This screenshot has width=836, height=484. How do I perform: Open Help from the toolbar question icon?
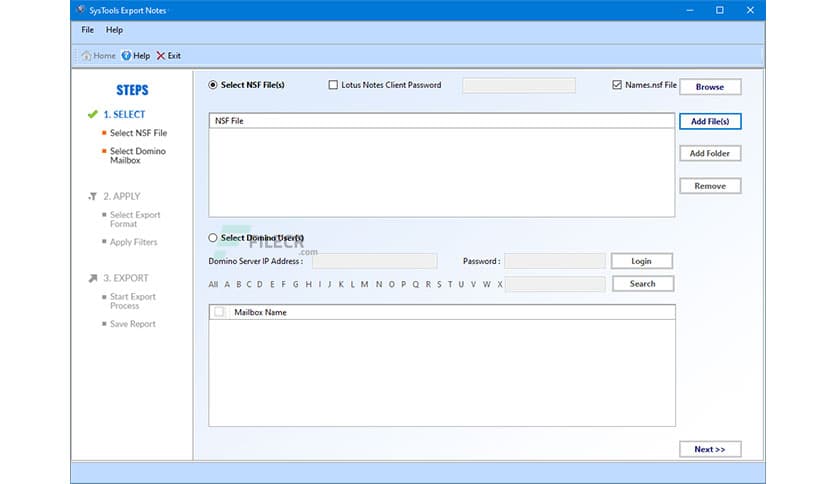(126, 55)
